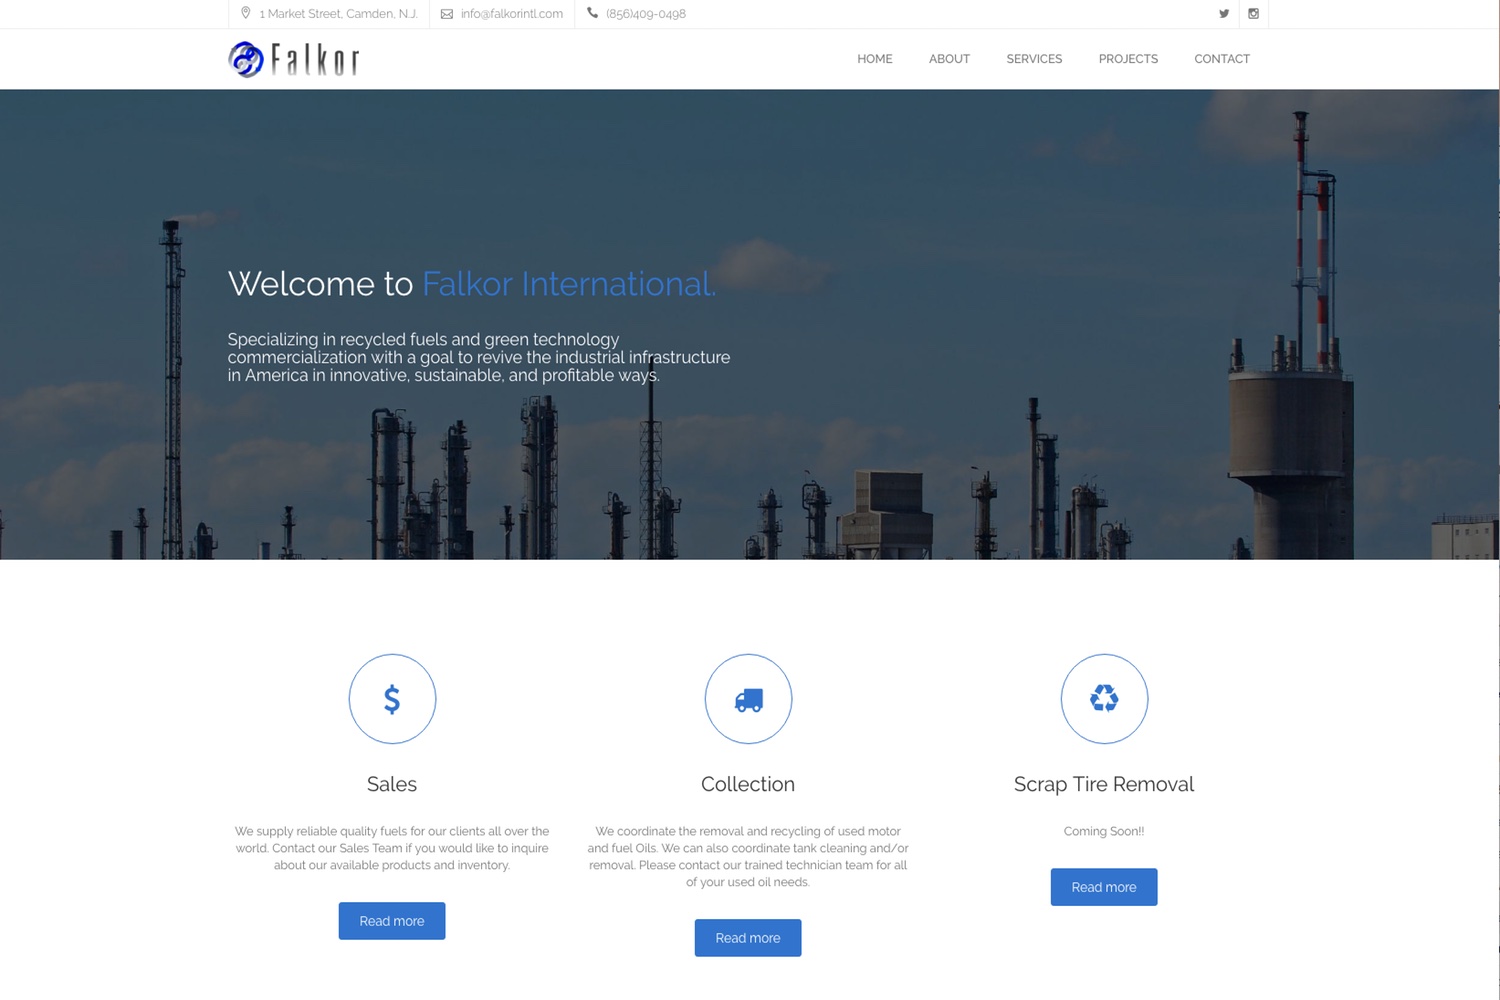Open the Projects menu item

(x=1128, y=59)
